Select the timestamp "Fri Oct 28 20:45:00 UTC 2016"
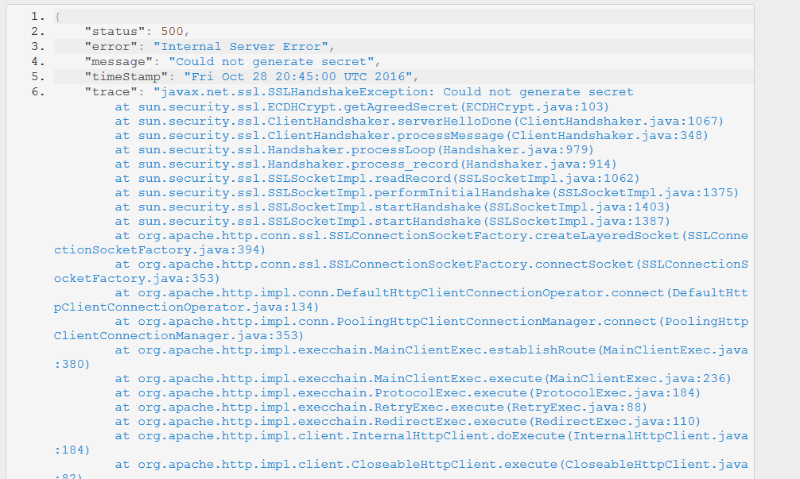This screenshot has height=479, width=800. point(298,77)
